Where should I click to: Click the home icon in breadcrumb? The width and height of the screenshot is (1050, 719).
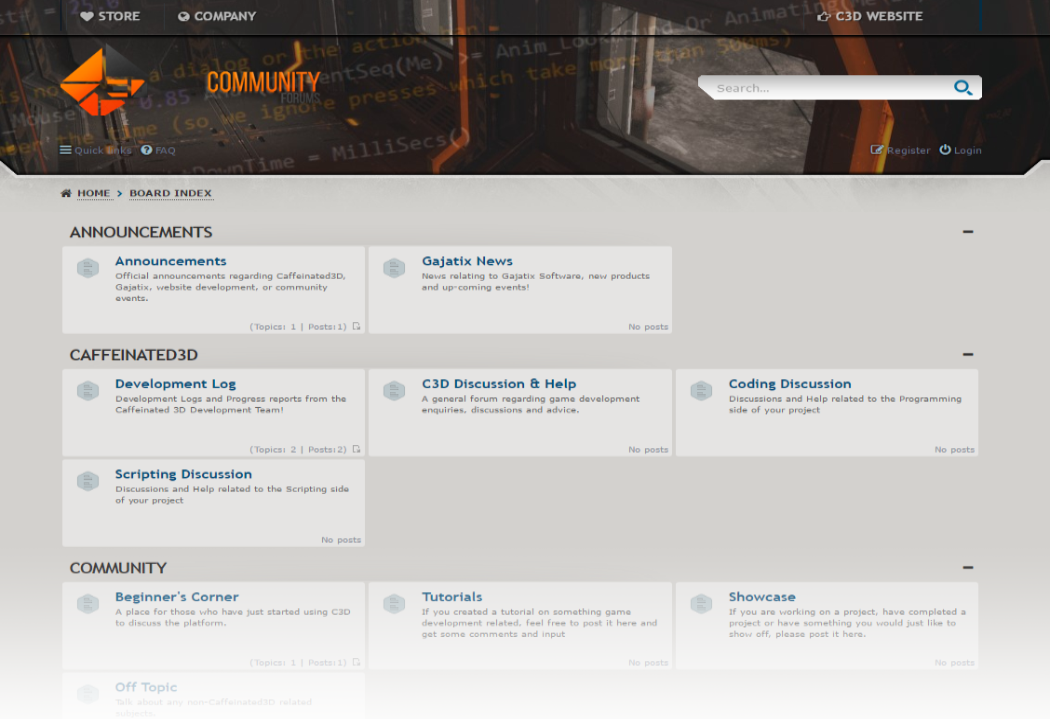[66, 193]
